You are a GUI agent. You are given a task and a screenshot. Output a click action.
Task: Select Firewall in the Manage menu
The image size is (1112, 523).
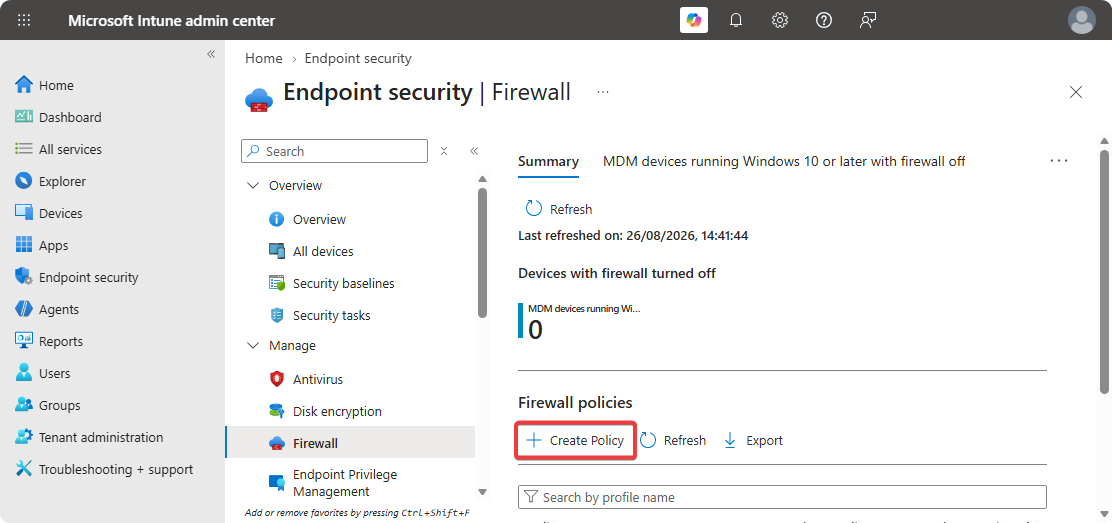tap(350, 444)
